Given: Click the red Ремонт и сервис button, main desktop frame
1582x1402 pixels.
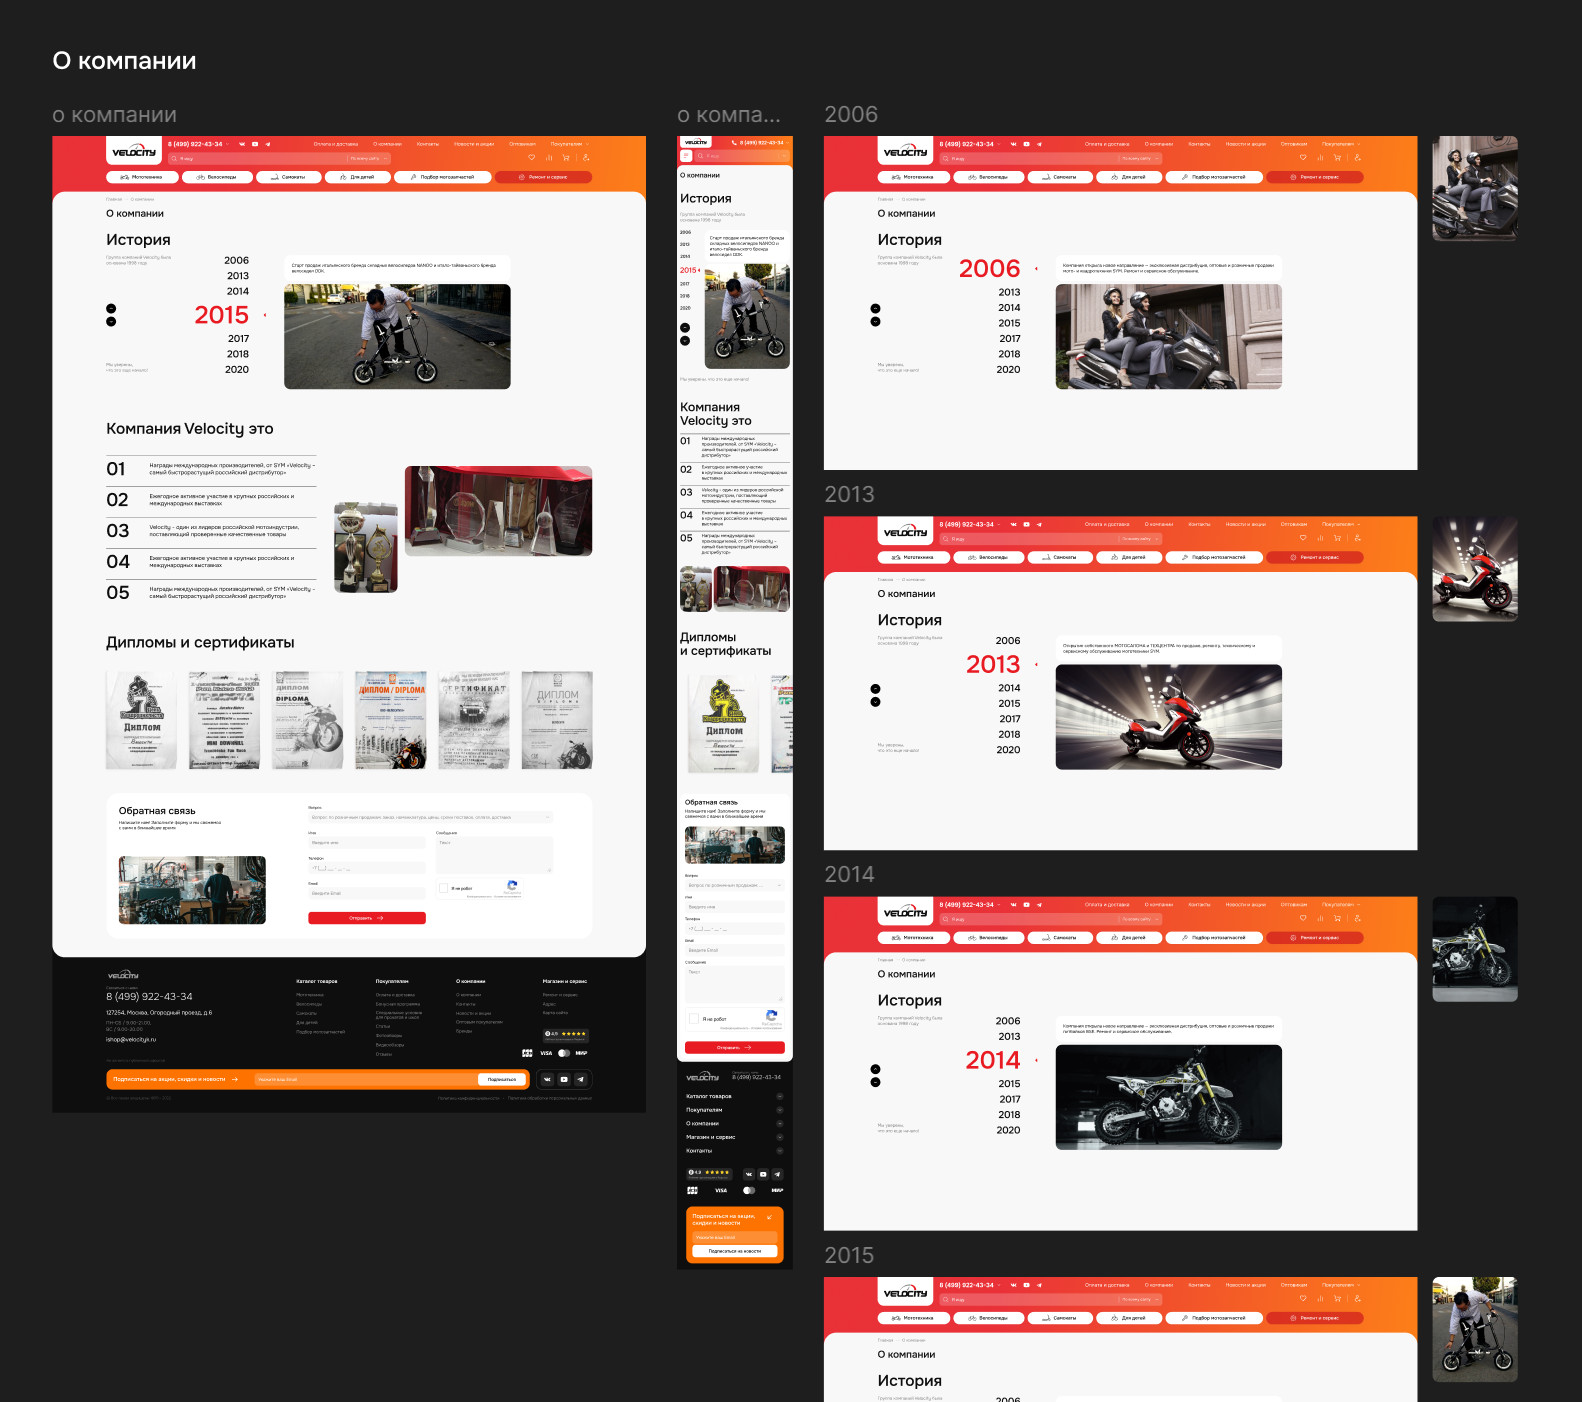Looking at the screenshot, I should tap(544, 177).
